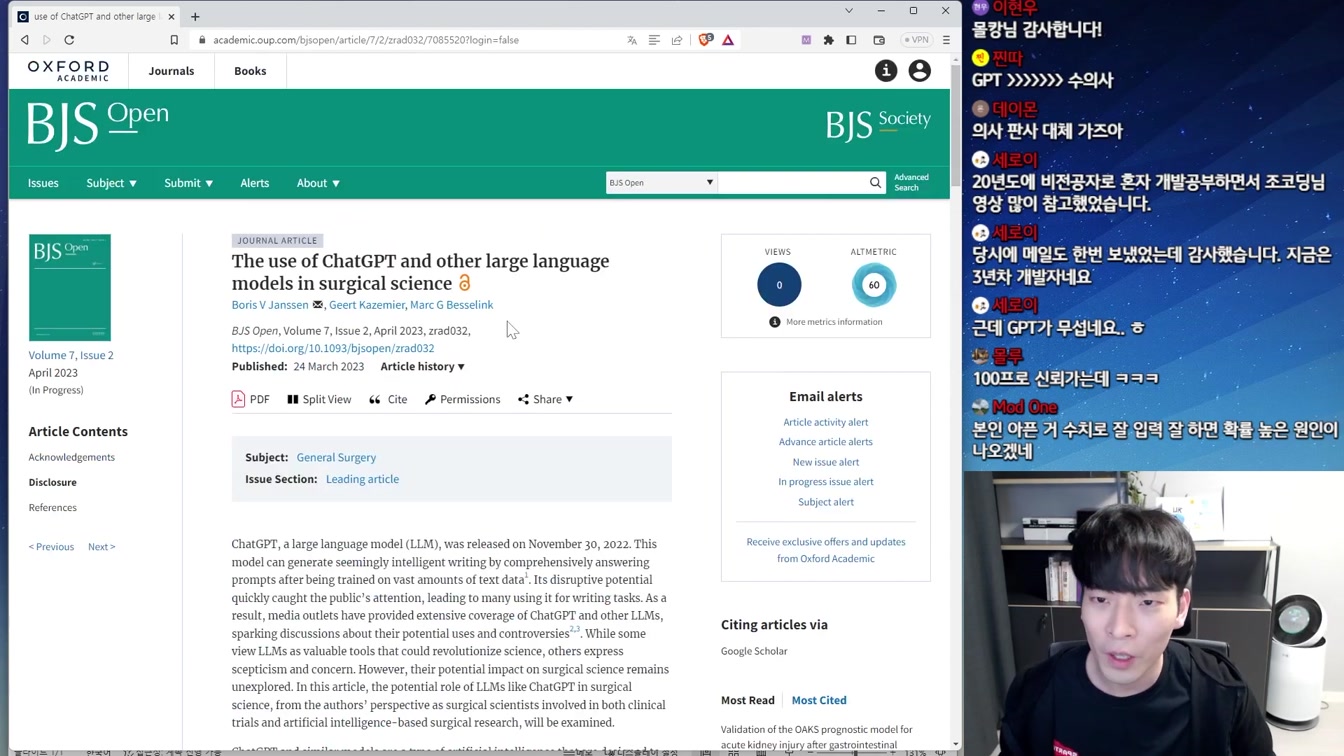Open the Journals tab

pyautogui.click(x=171, y=71)
